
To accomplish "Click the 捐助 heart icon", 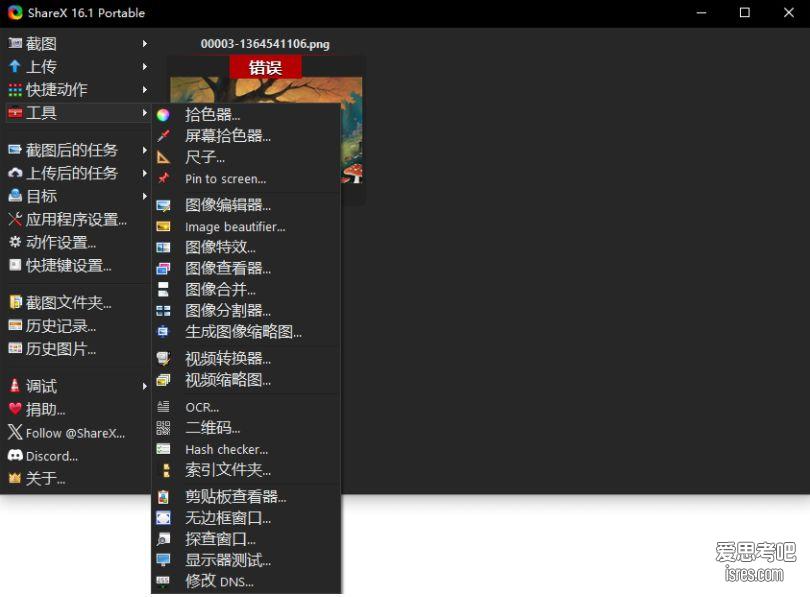I will point(15,409).
